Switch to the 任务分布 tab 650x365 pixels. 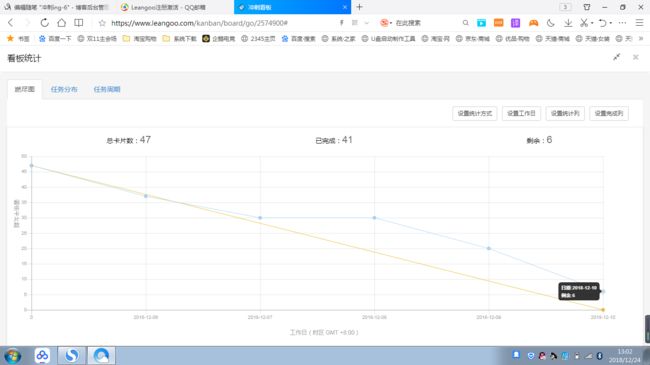point(64,89)
